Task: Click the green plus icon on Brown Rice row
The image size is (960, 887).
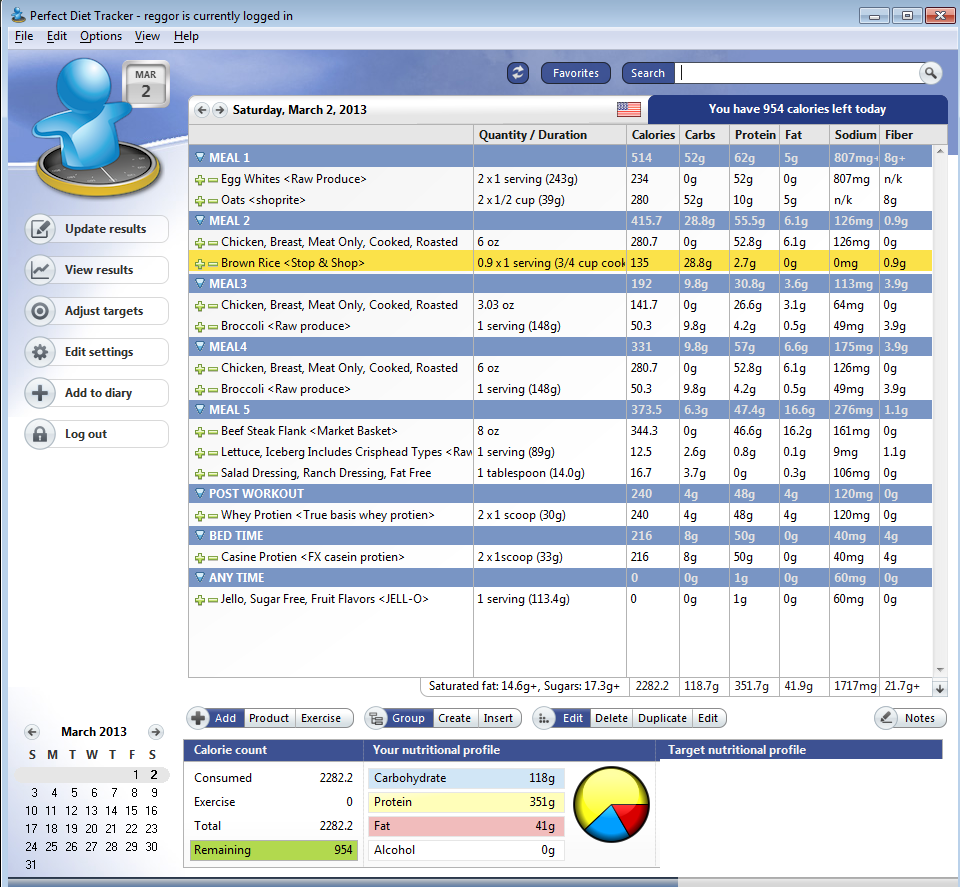Action: point(200,264)
